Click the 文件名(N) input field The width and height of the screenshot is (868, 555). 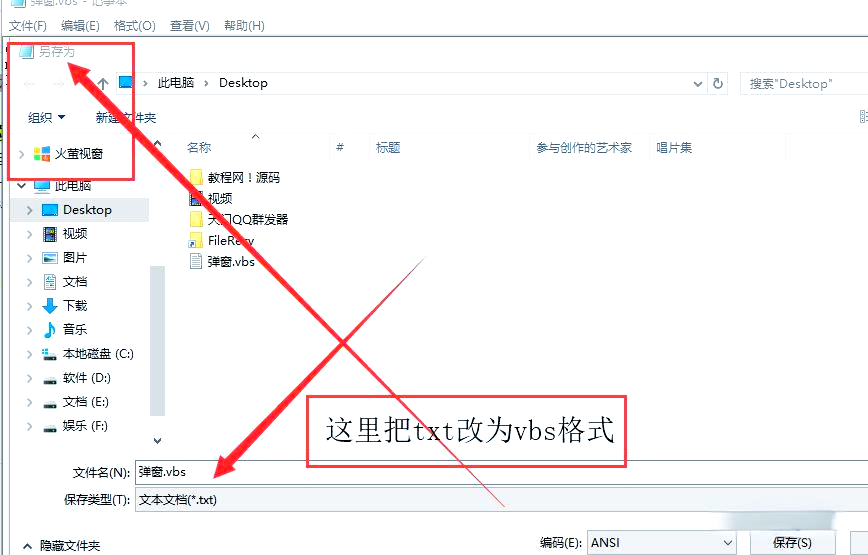coord(502,472)
